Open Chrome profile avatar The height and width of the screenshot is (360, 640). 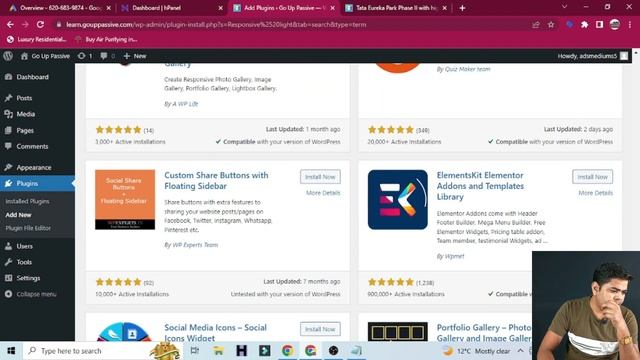[615, 24]
